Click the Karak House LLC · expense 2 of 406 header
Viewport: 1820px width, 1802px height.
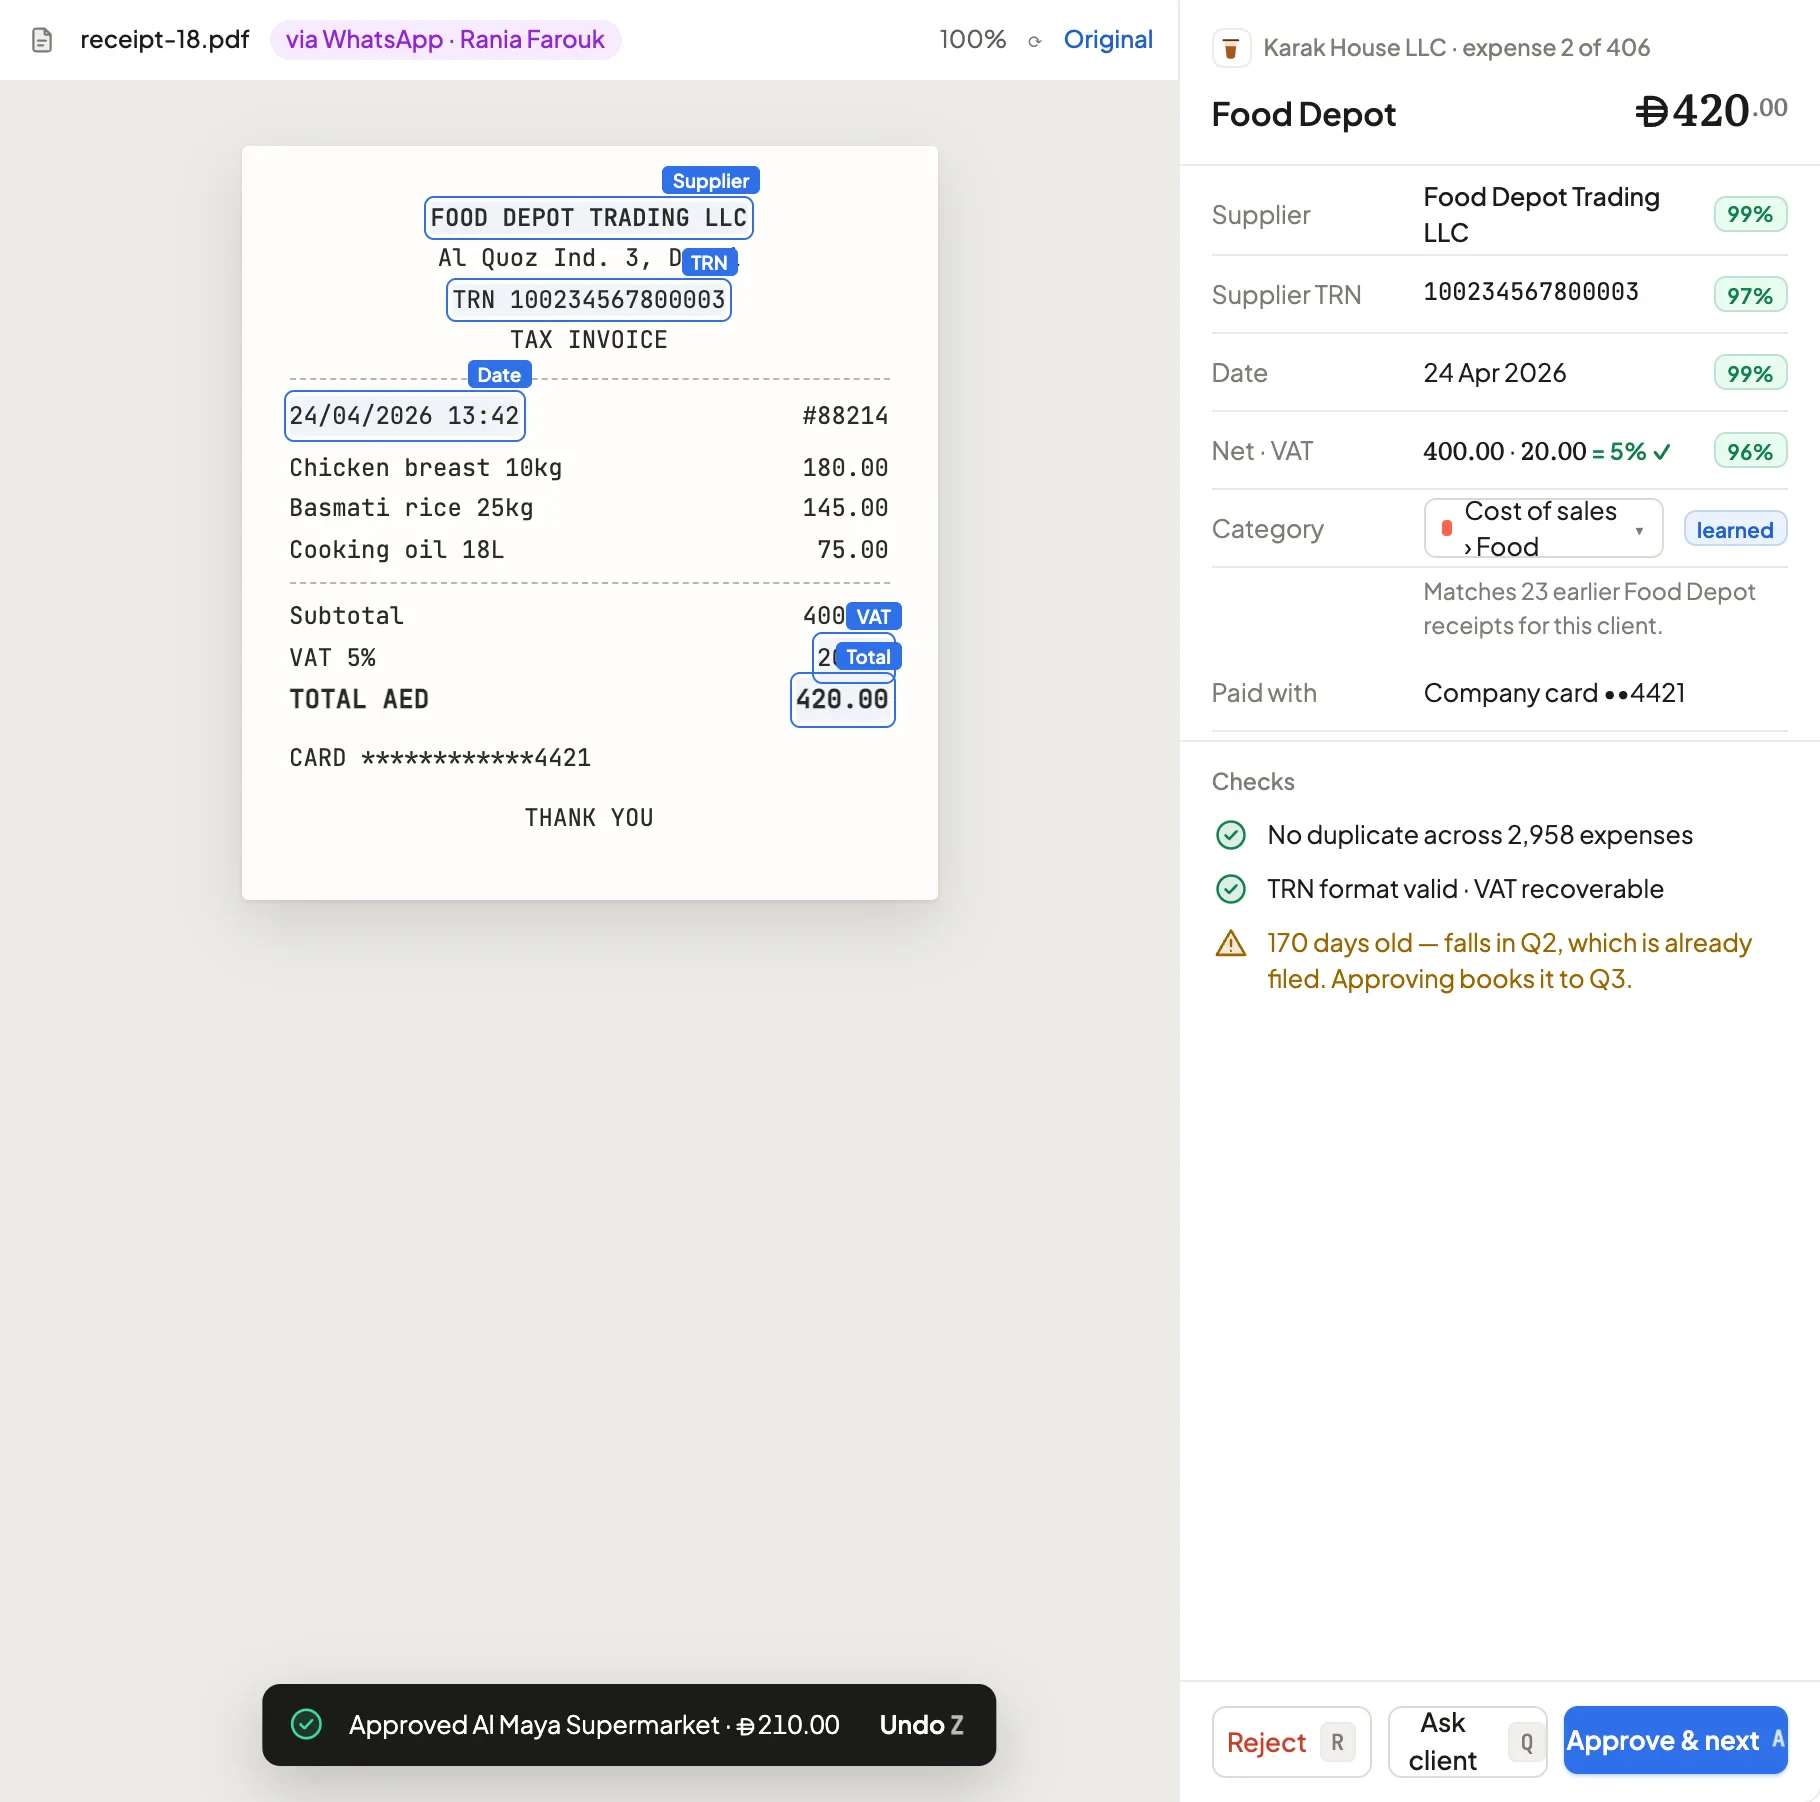pos(1457,48)
